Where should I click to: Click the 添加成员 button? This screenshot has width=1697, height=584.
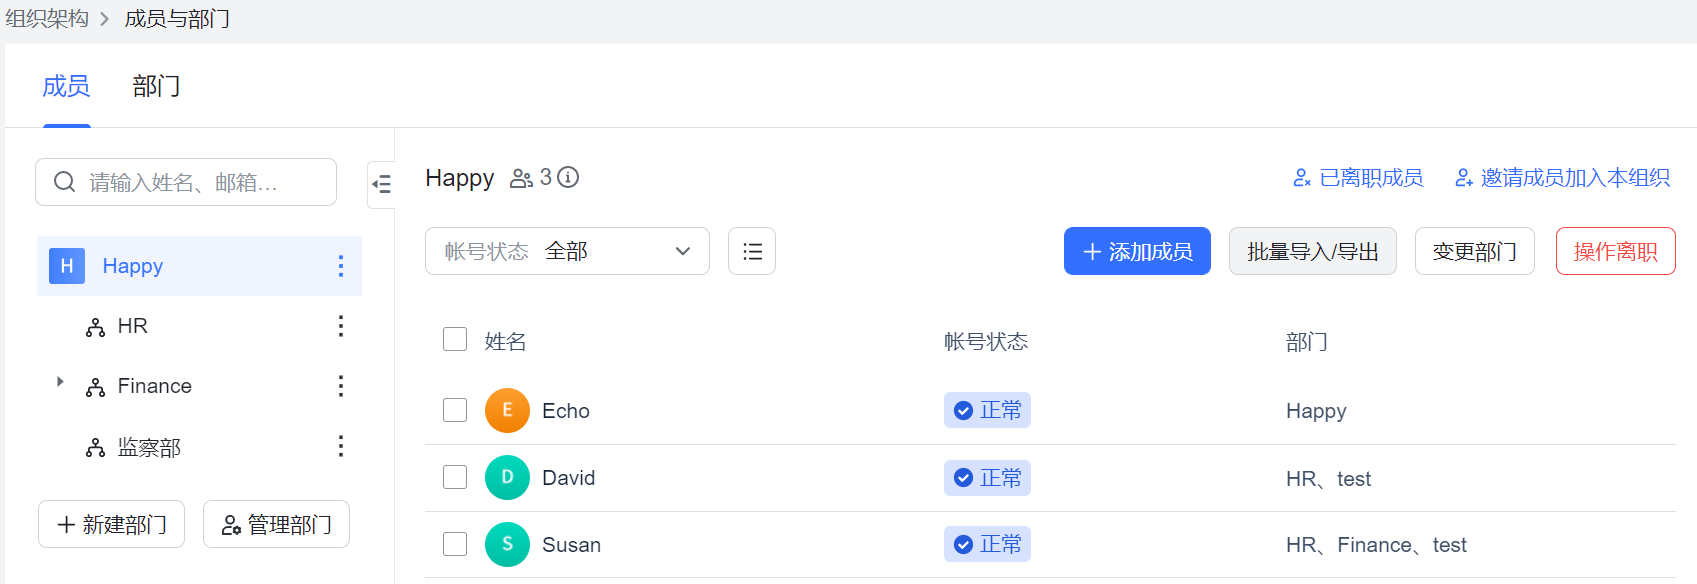click(1137, 251)
